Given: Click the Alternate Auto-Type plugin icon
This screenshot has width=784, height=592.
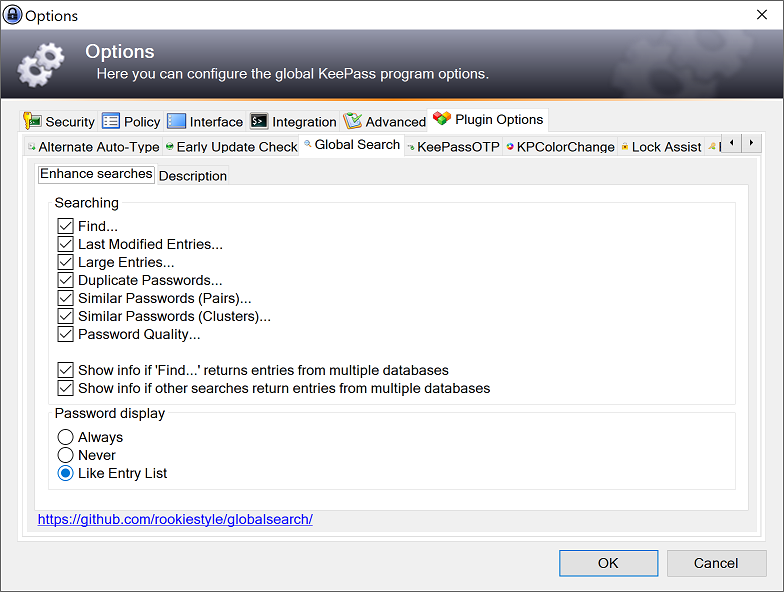Looking at the screenshot, I should [x=32, y=147].
